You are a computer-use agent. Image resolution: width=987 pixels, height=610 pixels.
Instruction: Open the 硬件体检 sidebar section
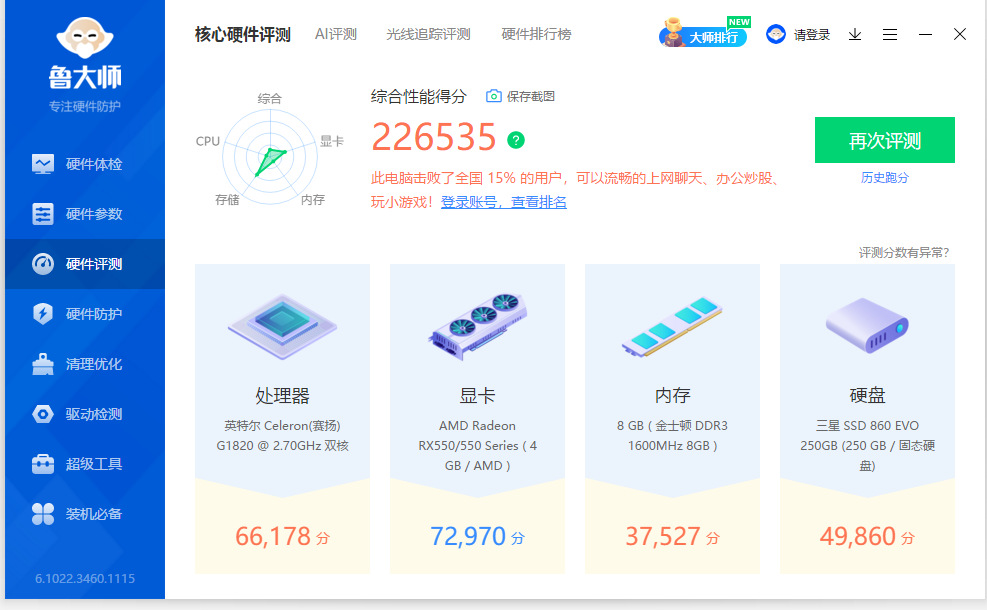click(x=85, y=164)
